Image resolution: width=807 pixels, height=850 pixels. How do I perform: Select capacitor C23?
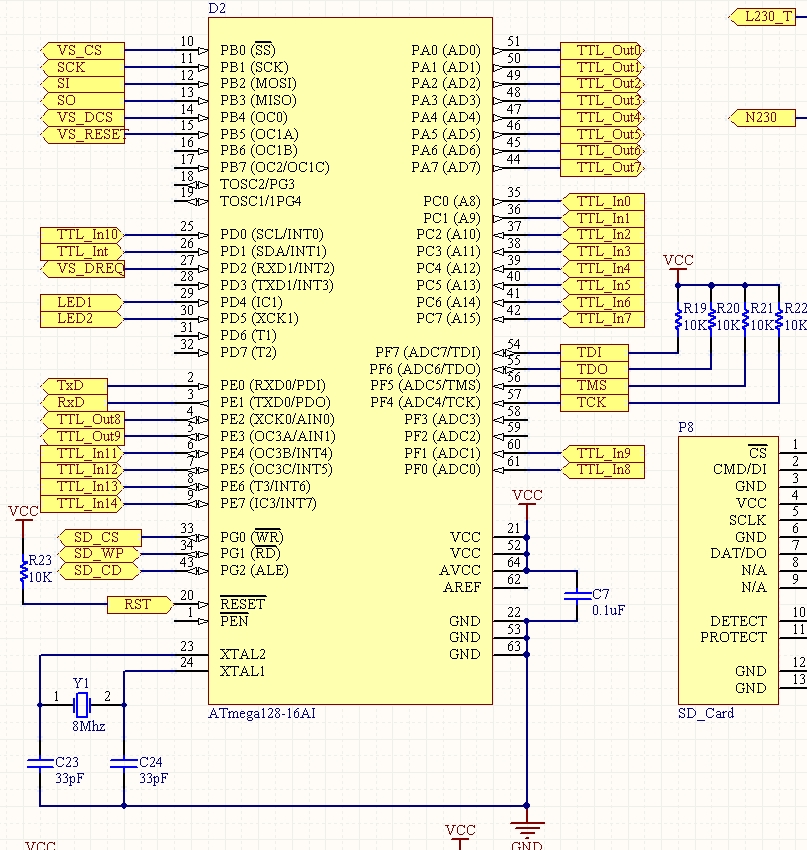40,763
